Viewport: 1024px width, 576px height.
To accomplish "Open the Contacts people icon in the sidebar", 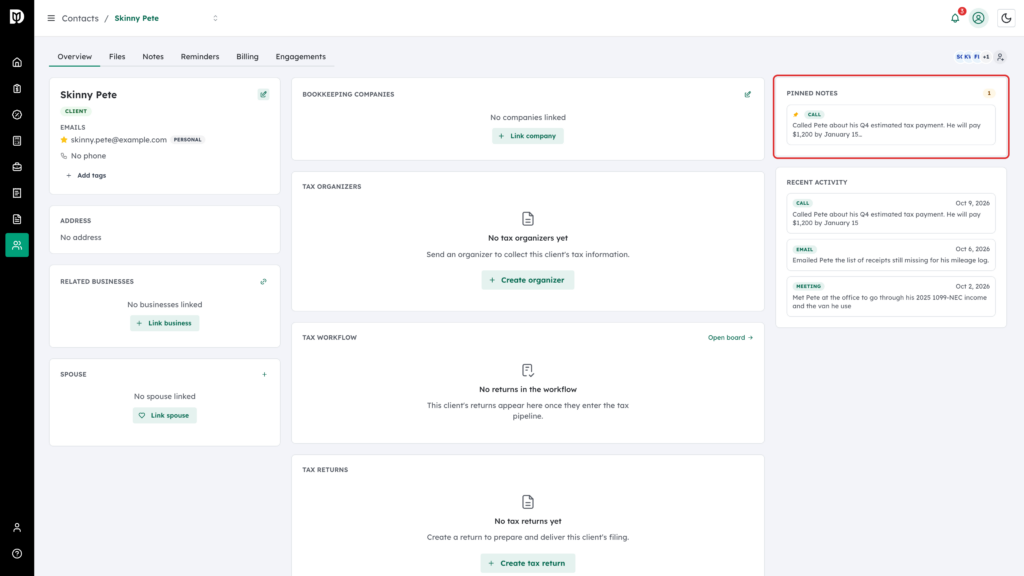I will point(17,245).
